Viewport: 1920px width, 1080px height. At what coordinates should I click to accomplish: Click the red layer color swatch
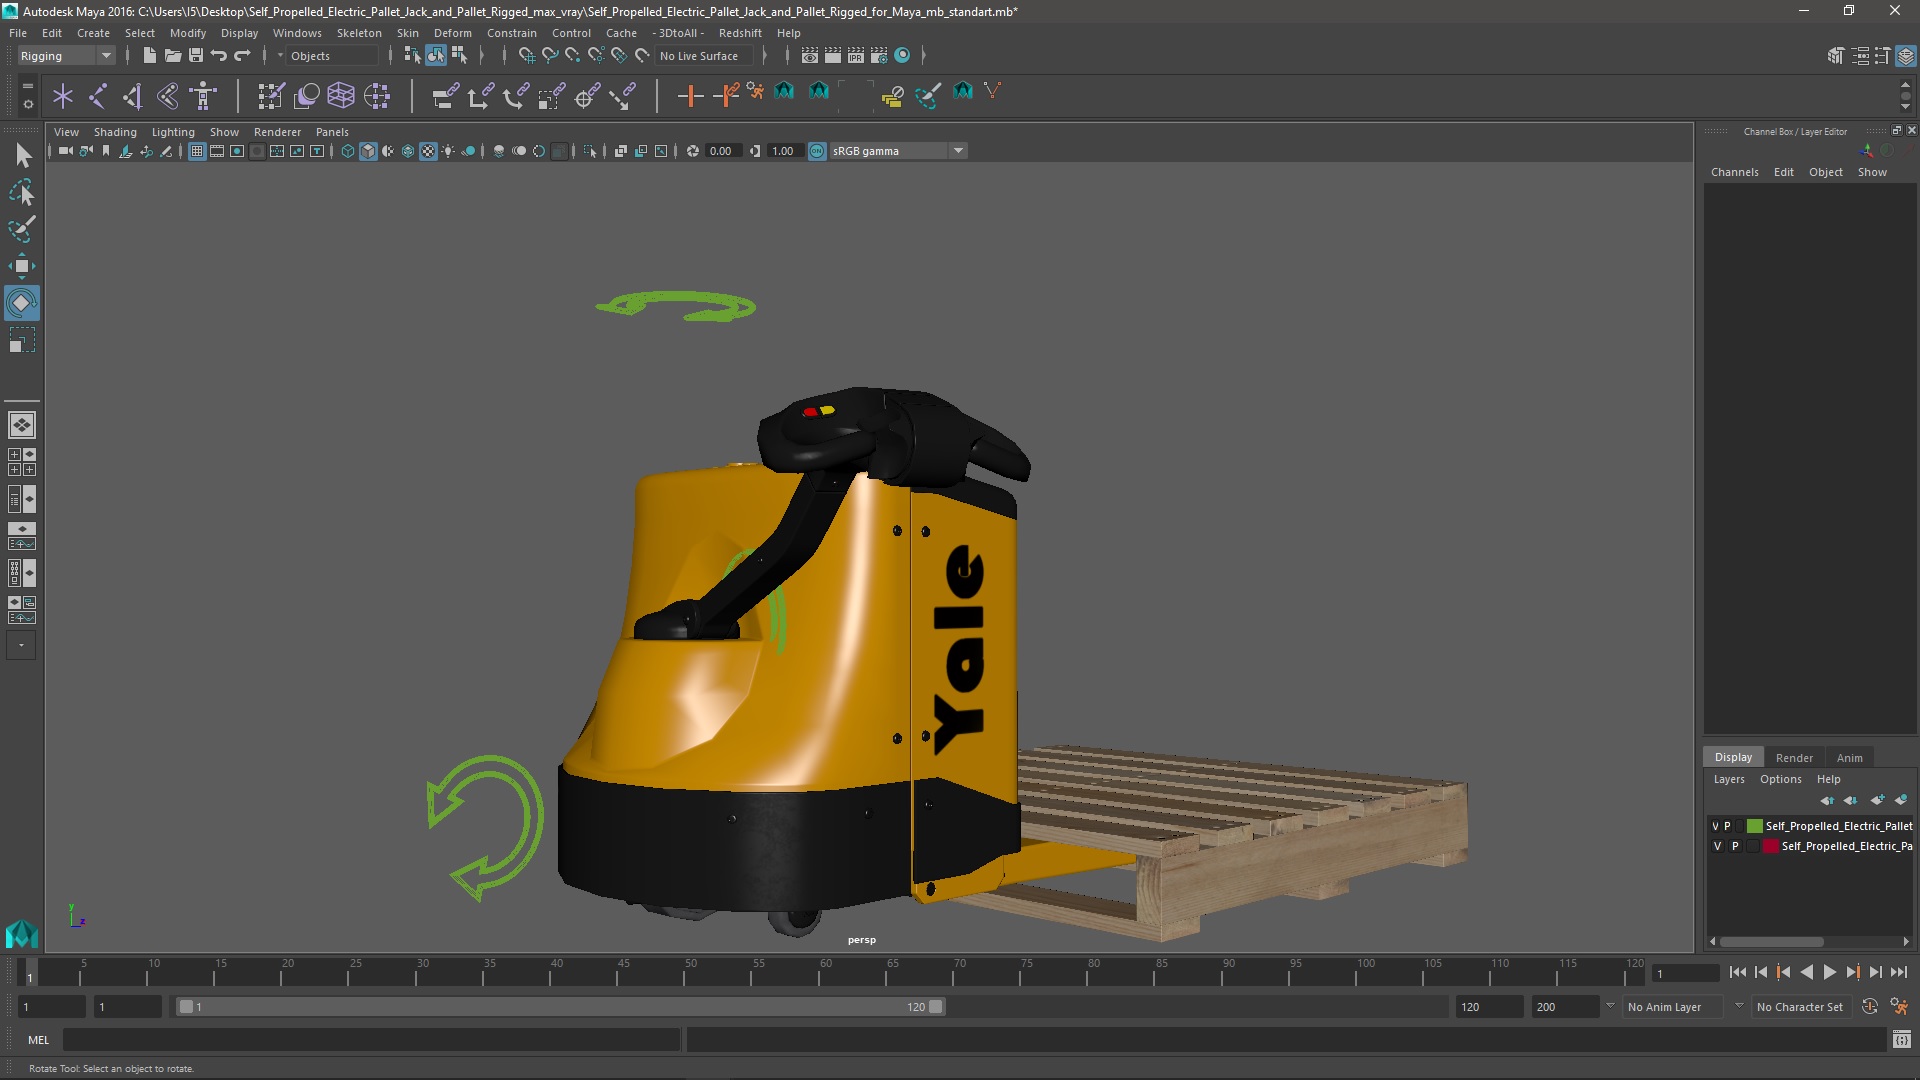coord(1771,846)
